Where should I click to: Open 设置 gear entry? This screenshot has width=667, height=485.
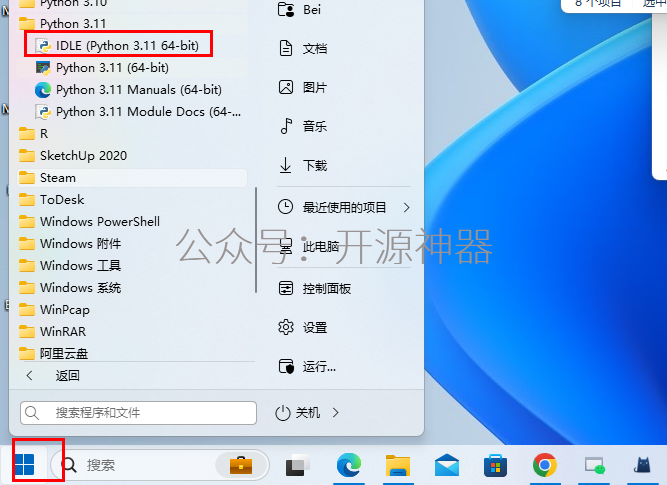click(x=303, y=328)
